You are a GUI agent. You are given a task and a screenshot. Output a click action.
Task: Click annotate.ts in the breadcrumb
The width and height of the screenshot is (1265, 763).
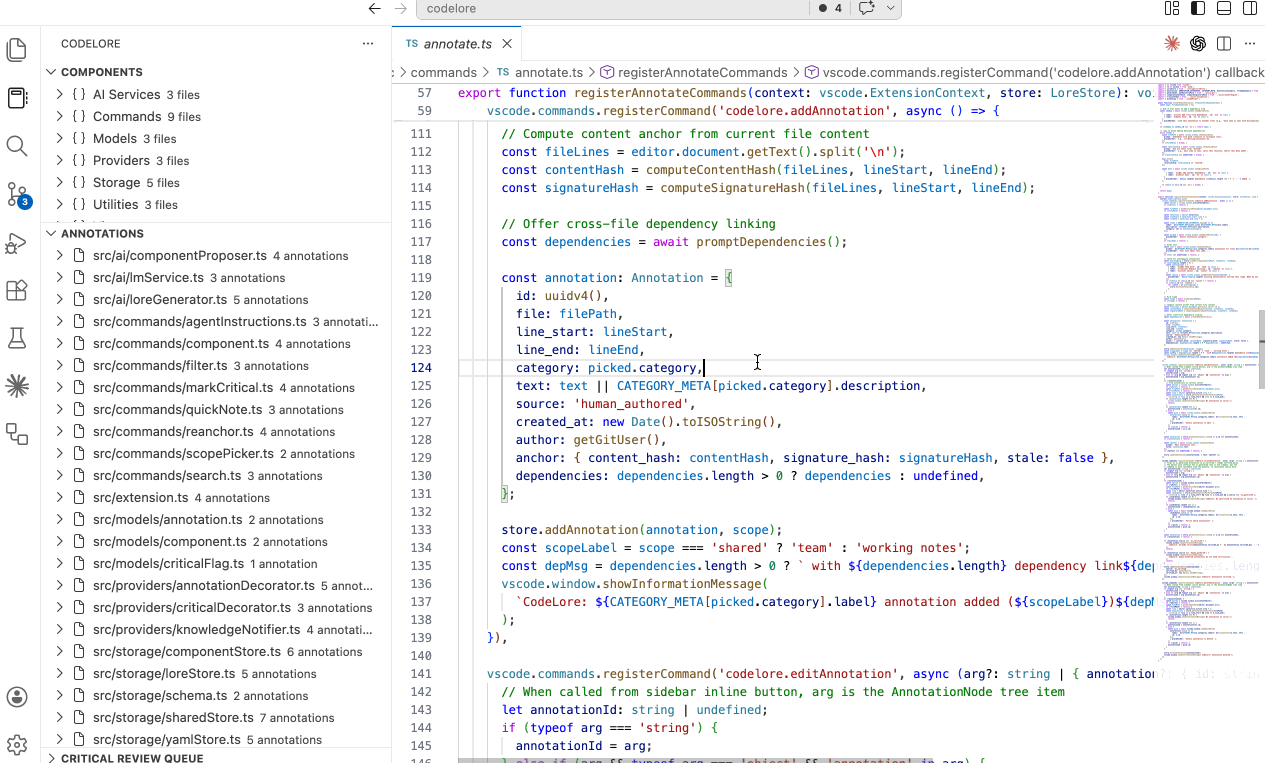pos(549,72)
